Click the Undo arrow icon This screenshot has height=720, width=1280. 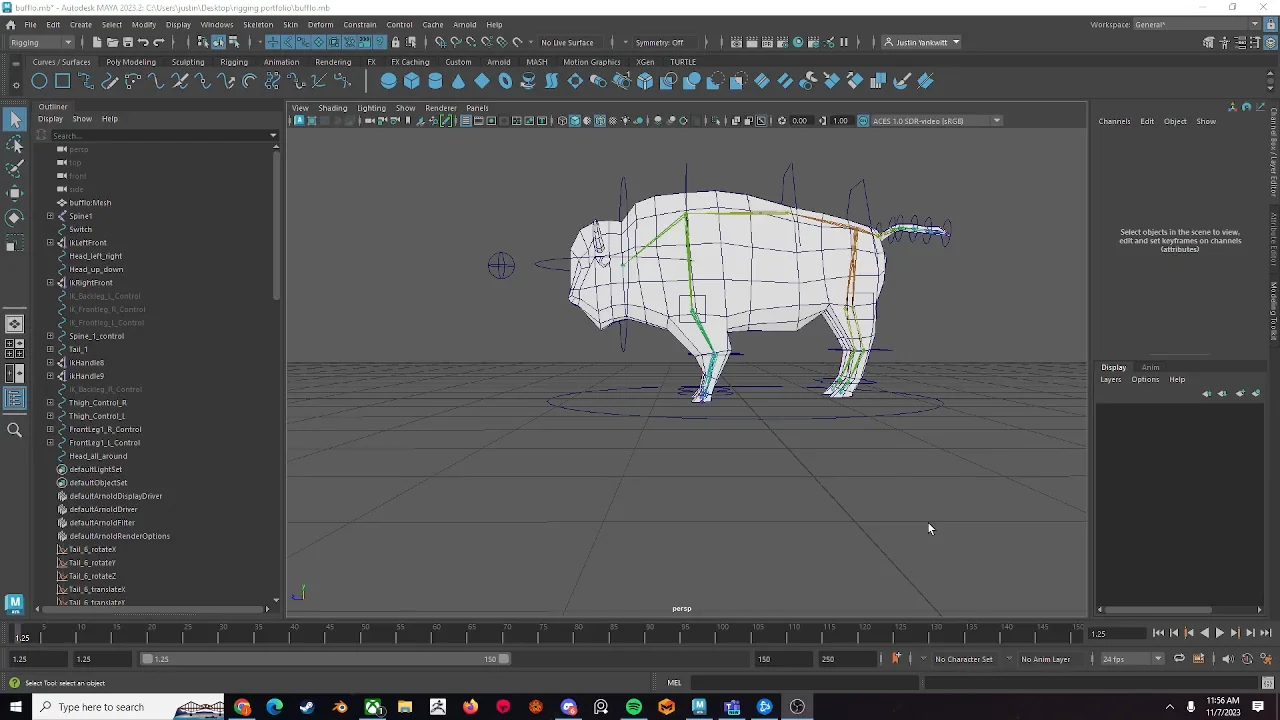coord(143,42)
